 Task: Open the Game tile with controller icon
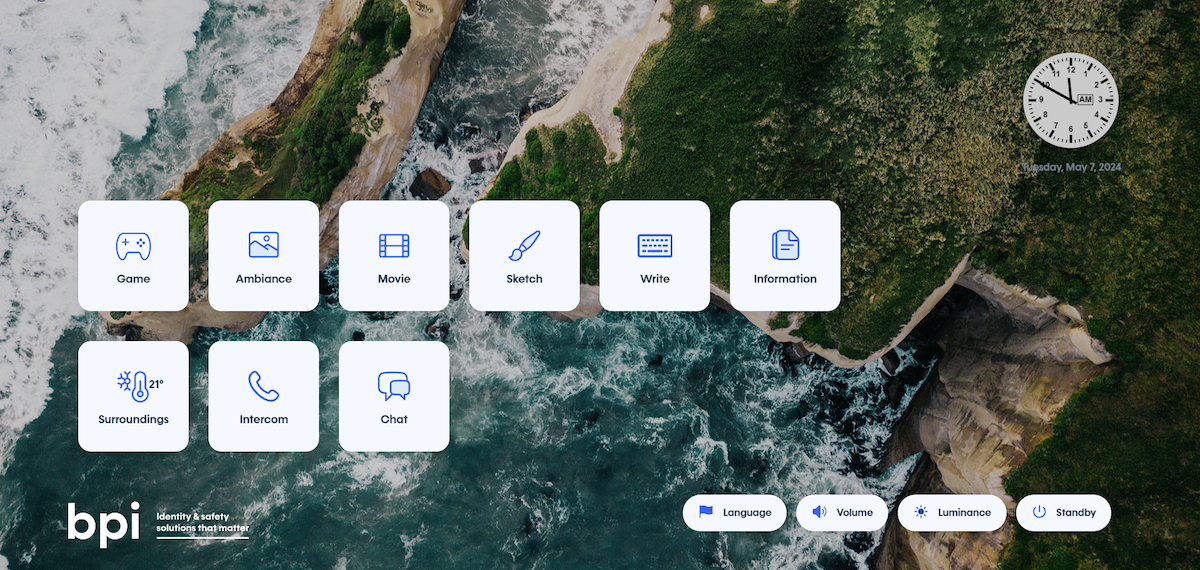pos(133,256)
